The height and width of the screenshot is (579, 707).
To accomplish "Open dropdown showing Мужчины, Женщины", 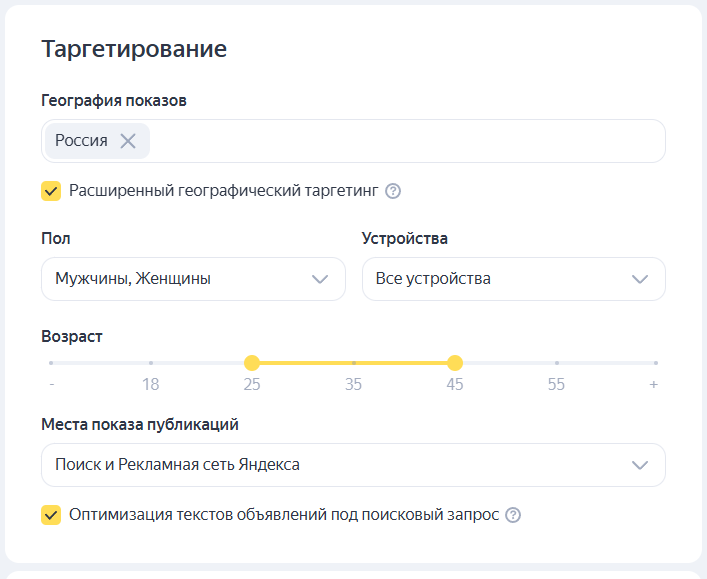I will coord(180,279).
